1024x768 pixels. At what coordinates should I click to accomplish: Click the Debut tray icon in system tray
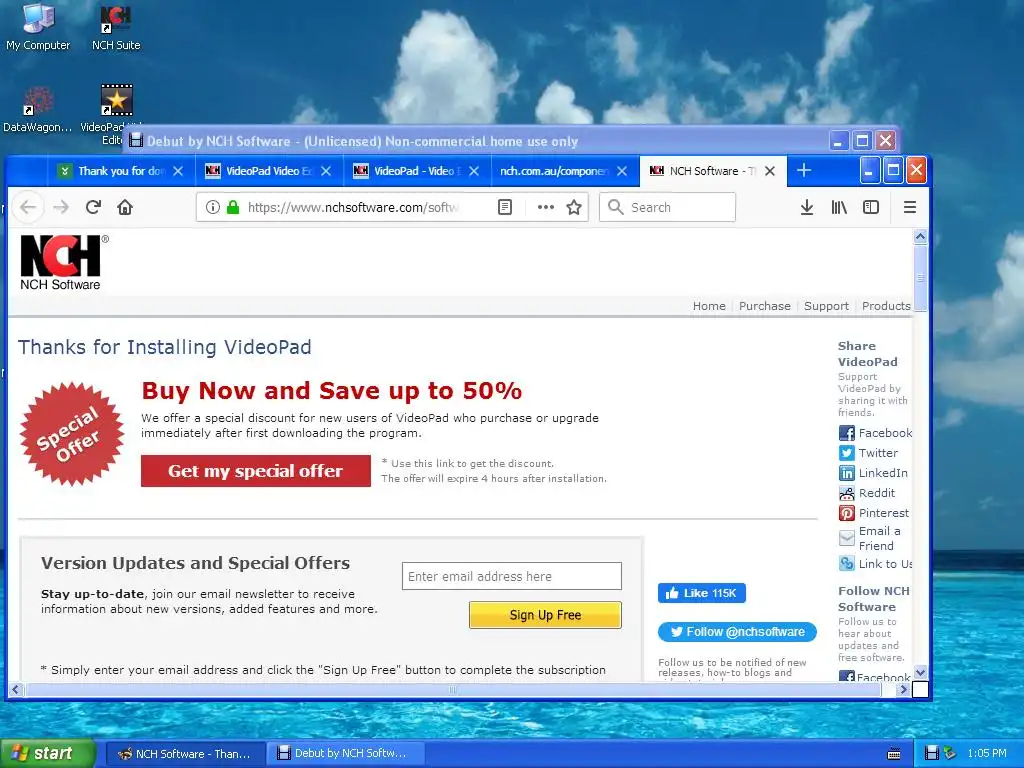pos(932,753)
